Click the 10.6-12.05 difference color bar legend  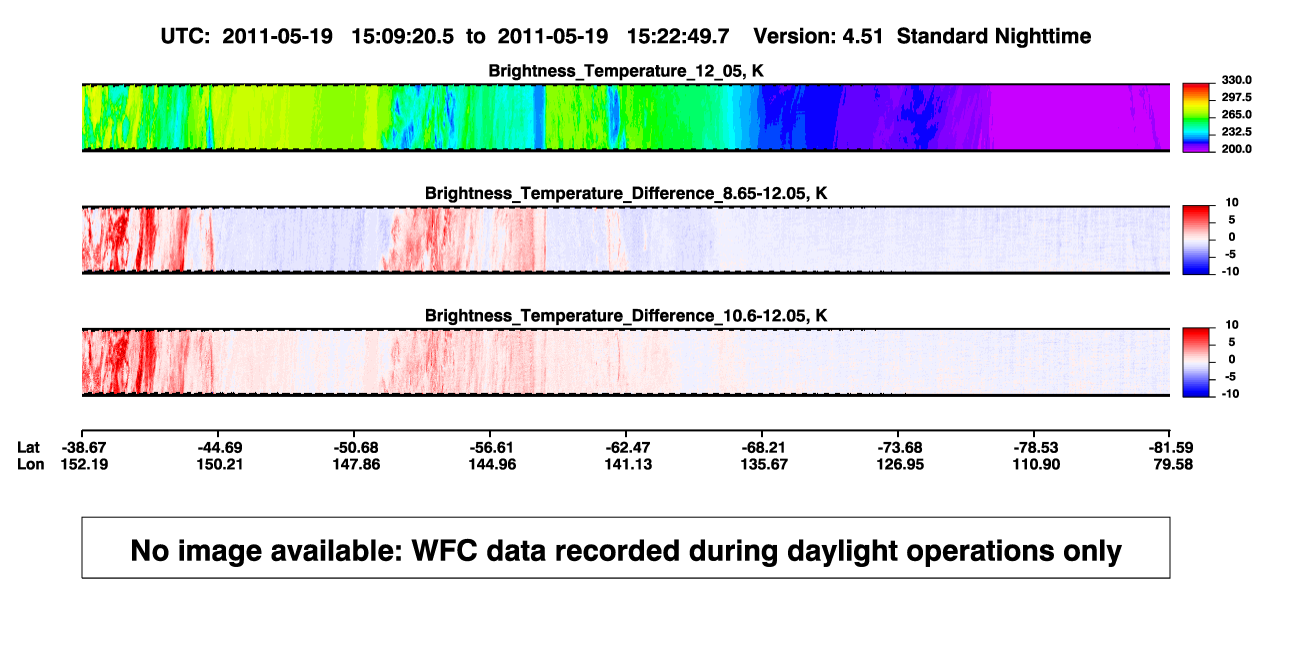(1197, 361)
